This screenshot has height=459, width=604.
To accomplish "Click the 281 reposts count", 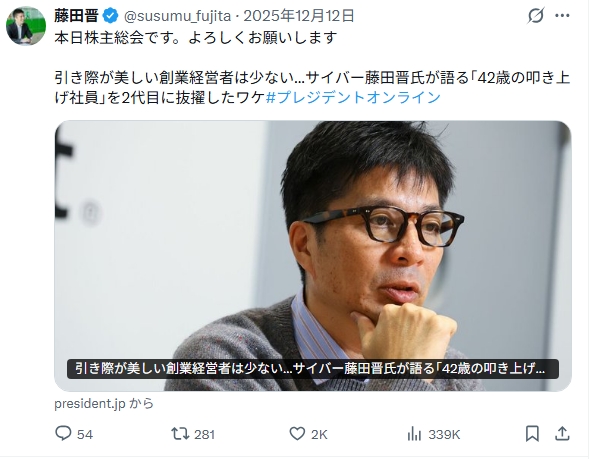I will pos(204,435).
